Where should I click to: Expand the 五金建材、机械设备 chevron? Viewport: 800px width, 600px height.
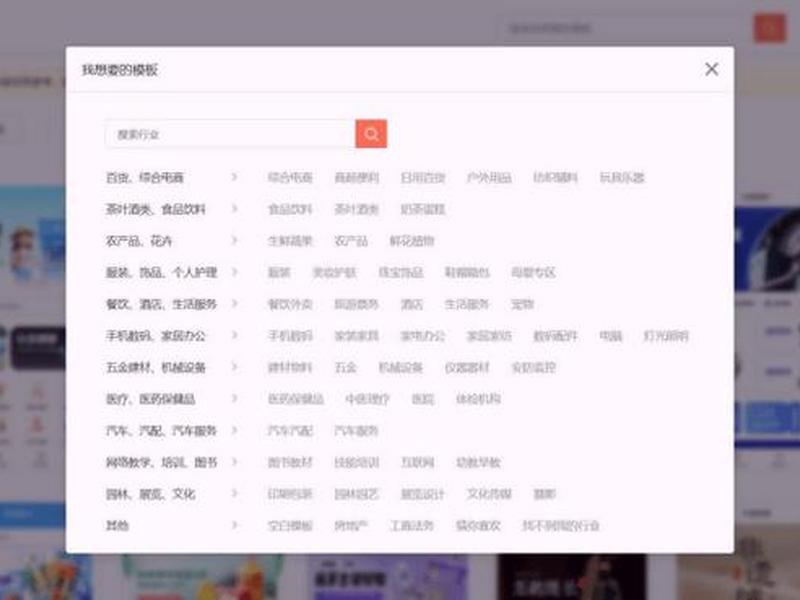(x=234, y=366)
